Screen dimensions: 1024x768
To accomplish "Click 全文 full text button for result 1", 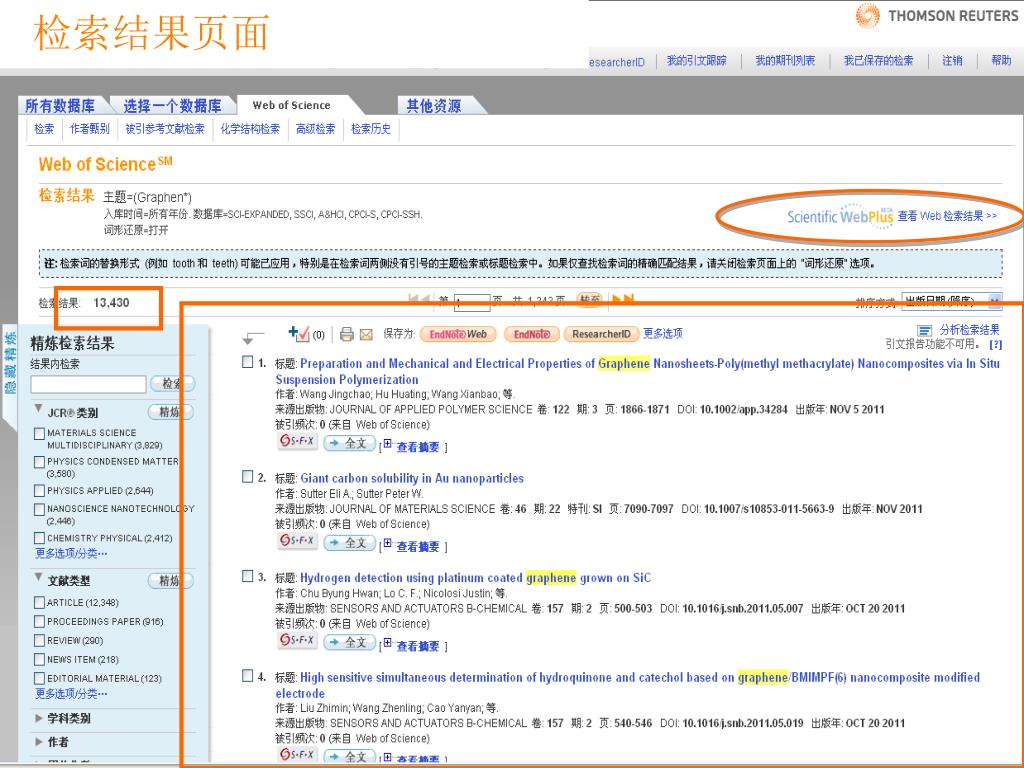I will tap(349, 443).
